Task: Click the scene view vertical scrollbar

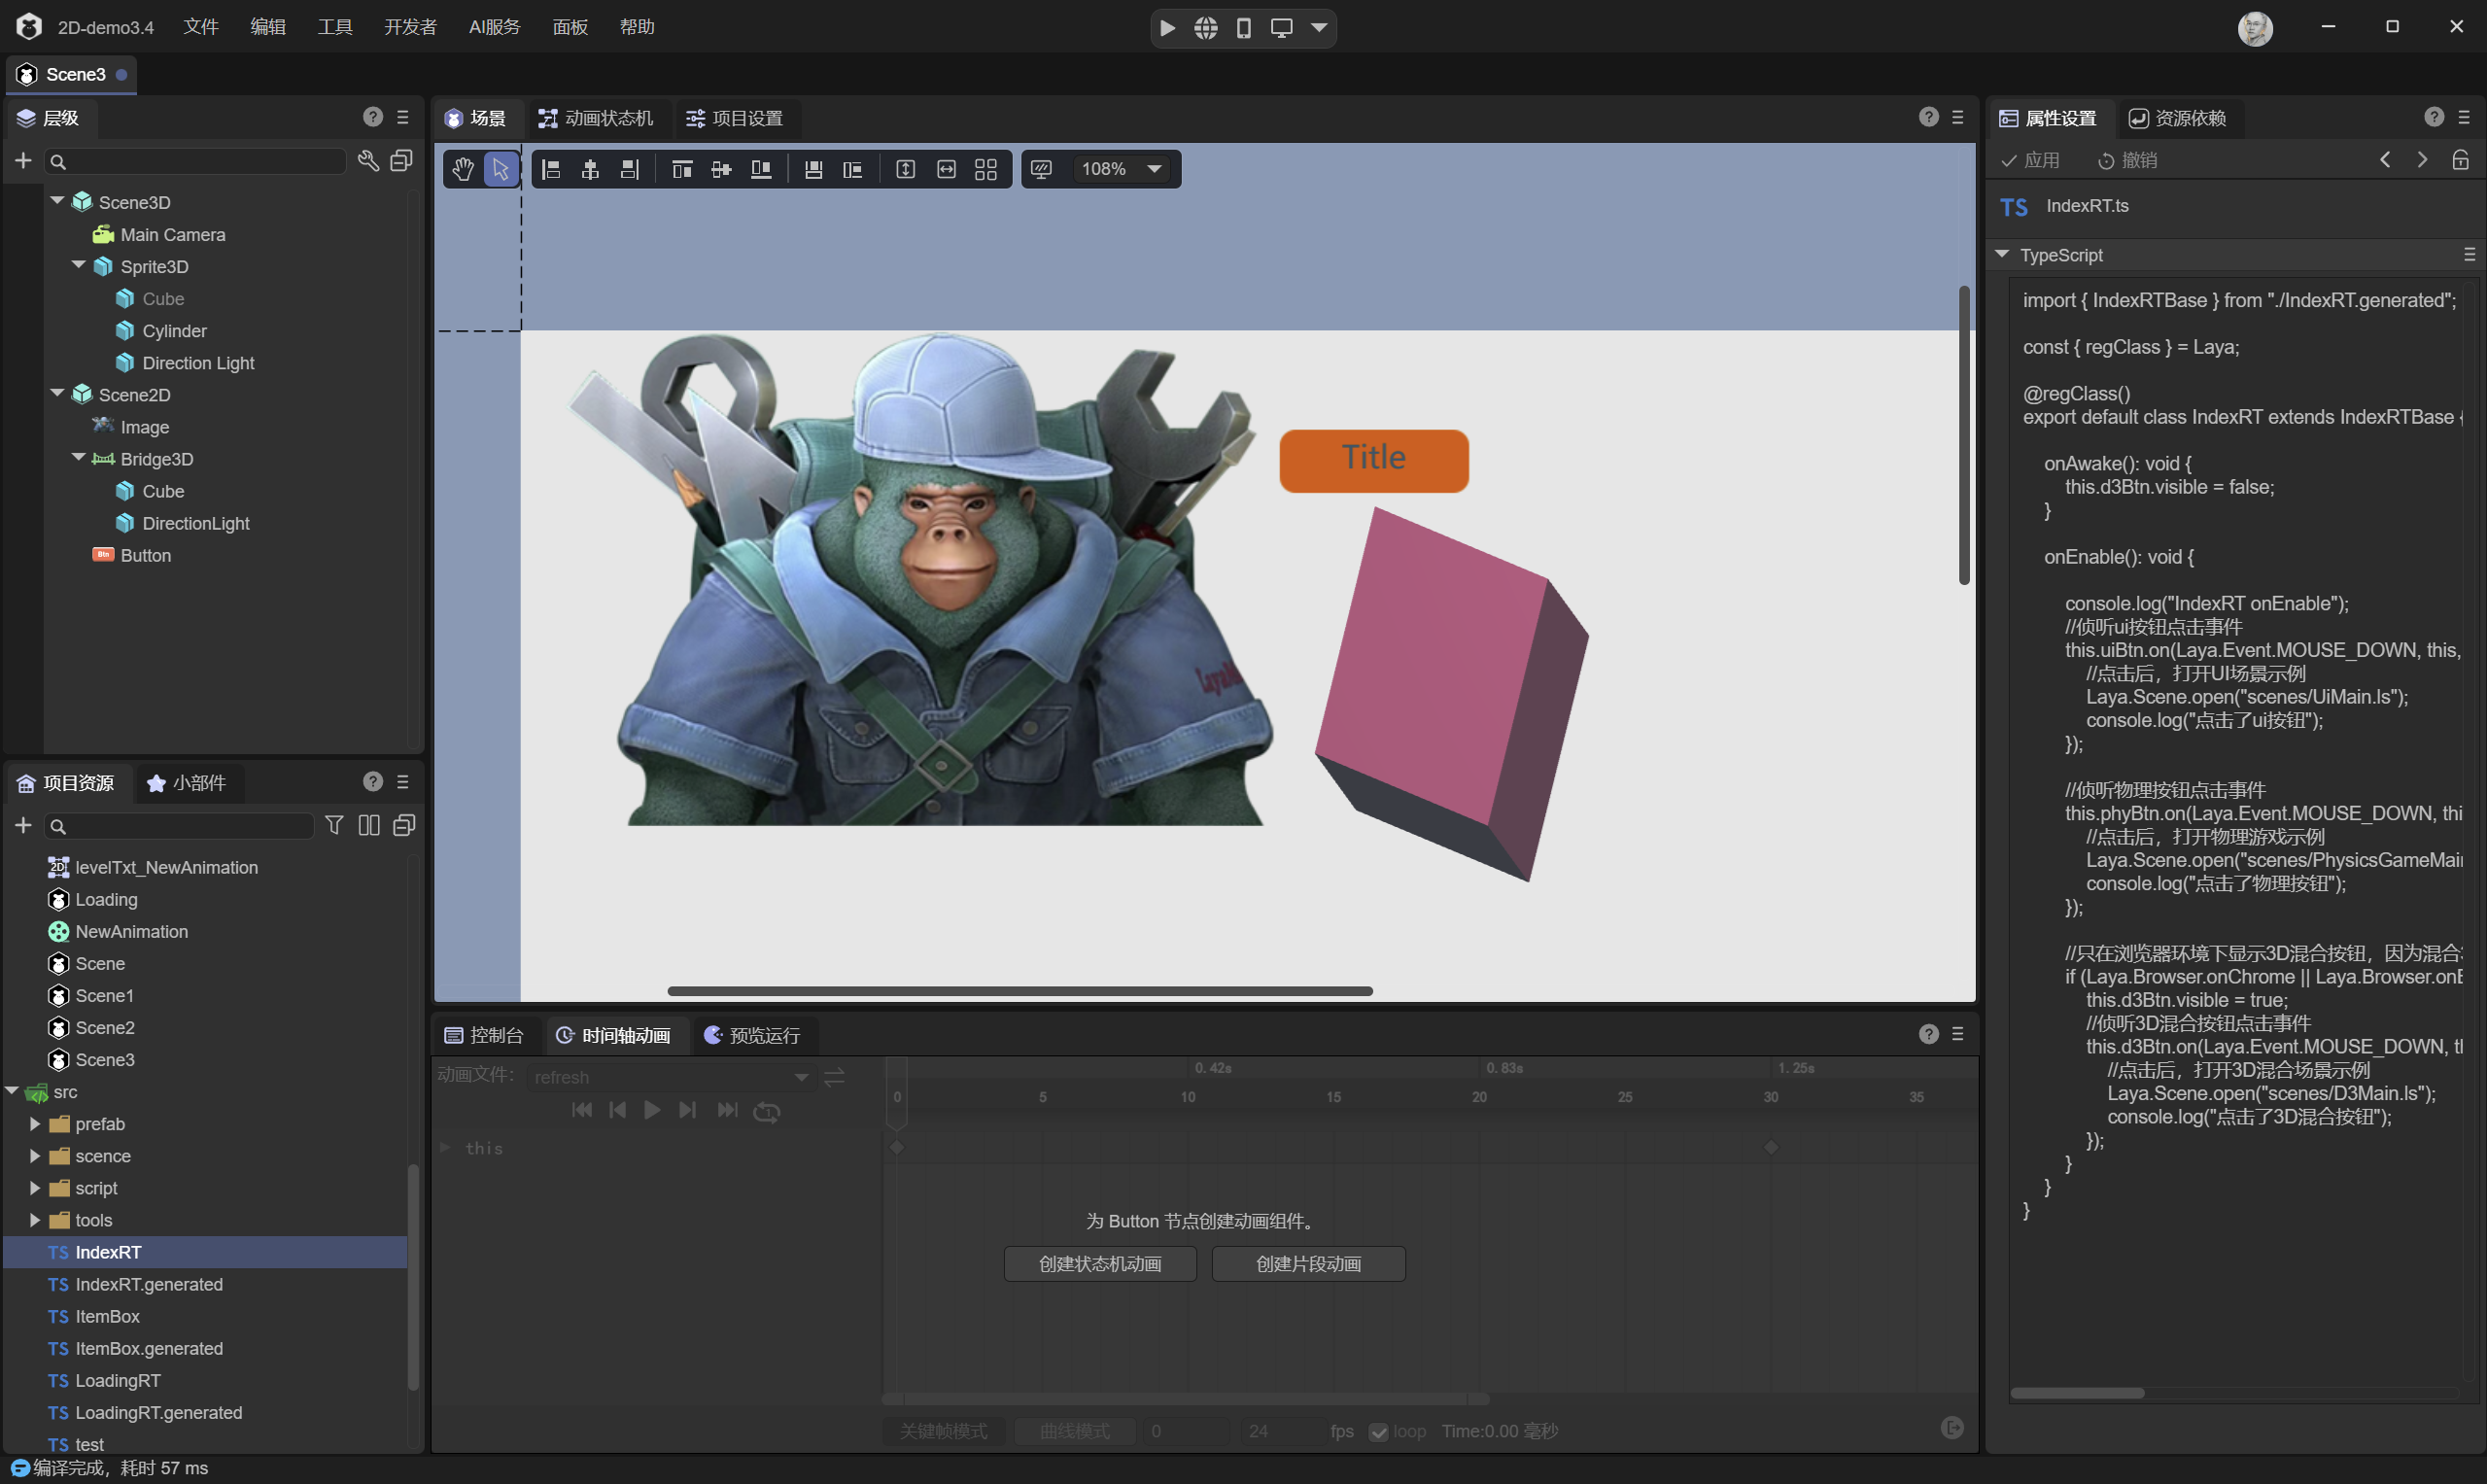Action: click(x=1964, y=435)
